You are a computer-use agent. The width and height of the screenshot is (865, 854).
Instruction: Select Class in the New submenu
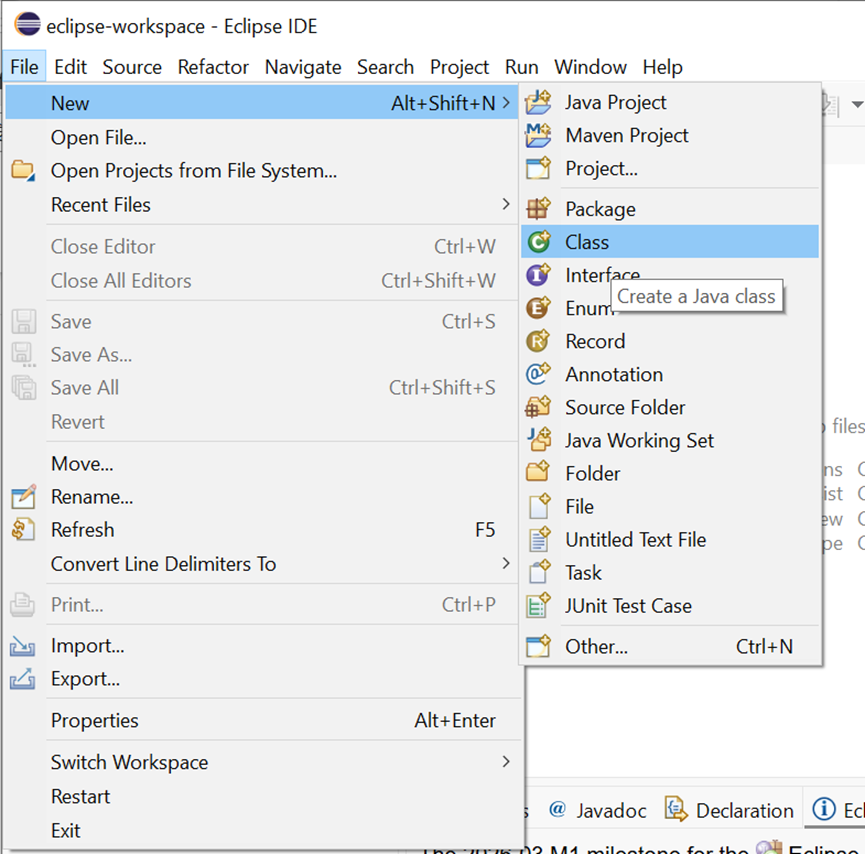(670, 242)
